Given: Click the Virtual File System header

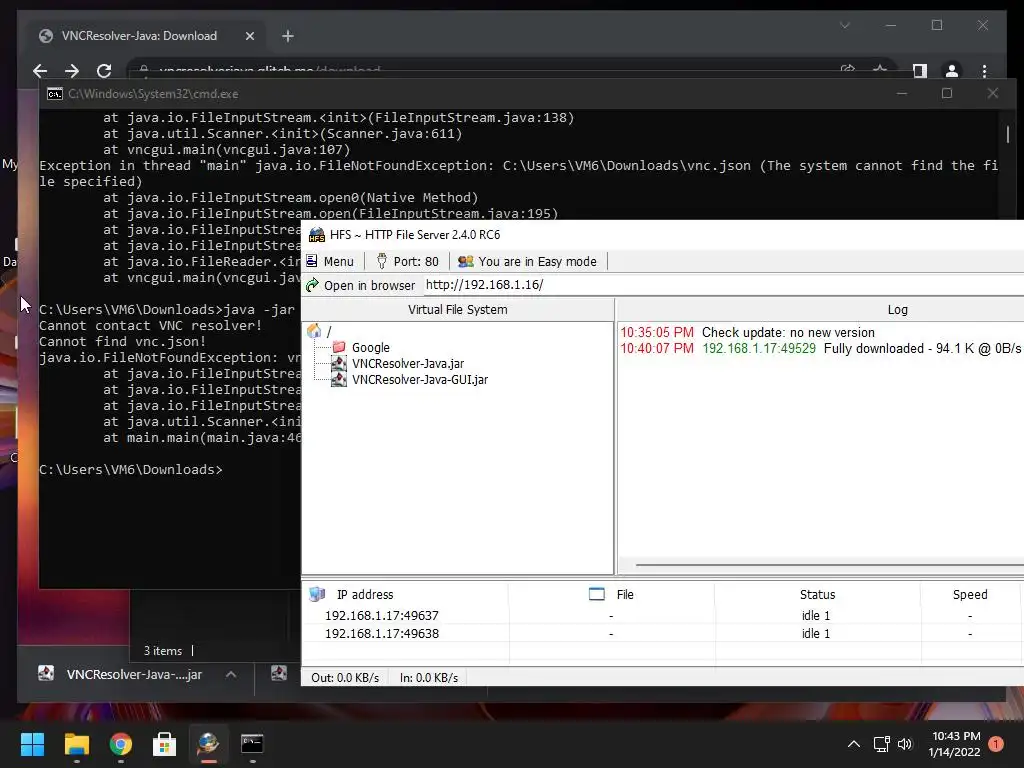Looking at the screenshot, I should click(457, 310).
